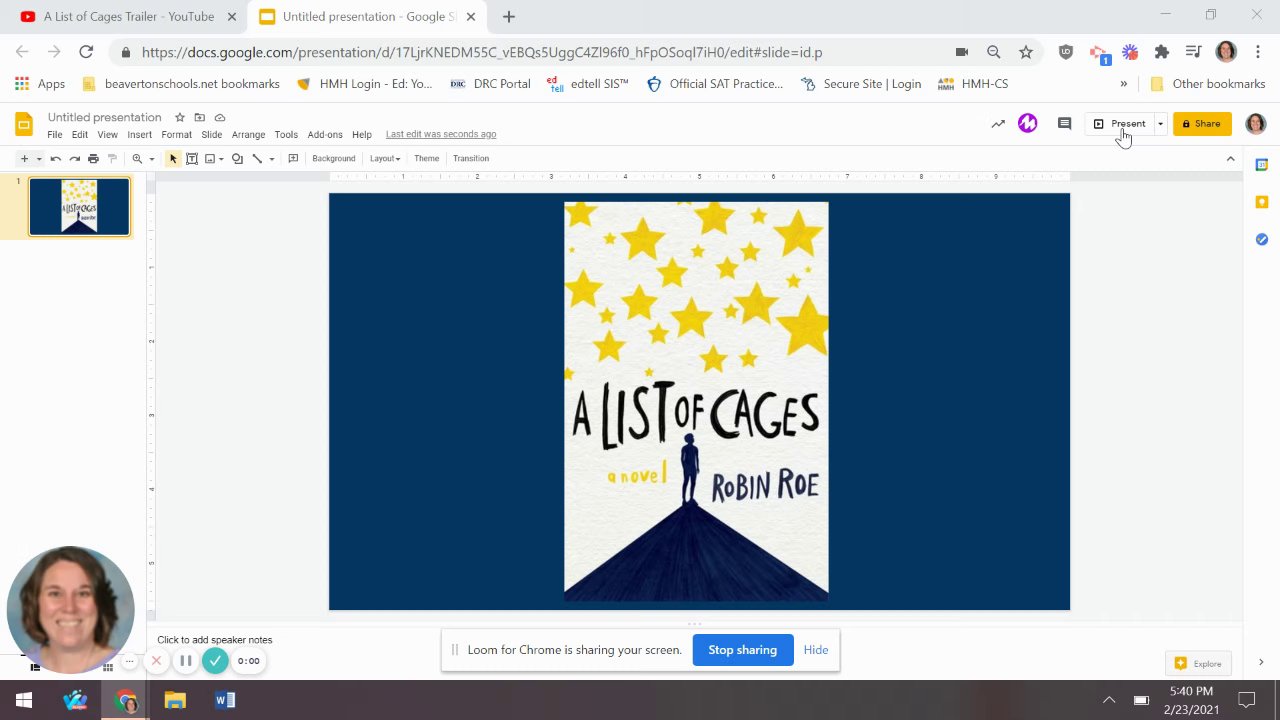The image size is (1280, 720).
Task: Show the side panel chevron
Action: tap(1260, 662)
